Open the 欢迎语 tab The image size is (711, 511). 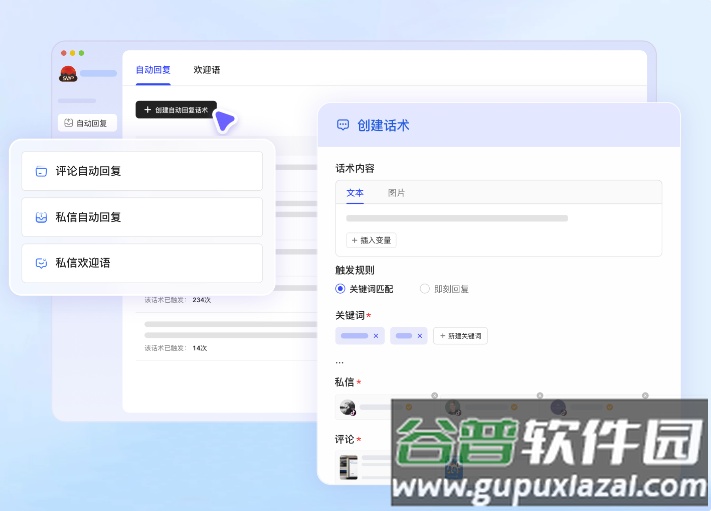(207, 70)
